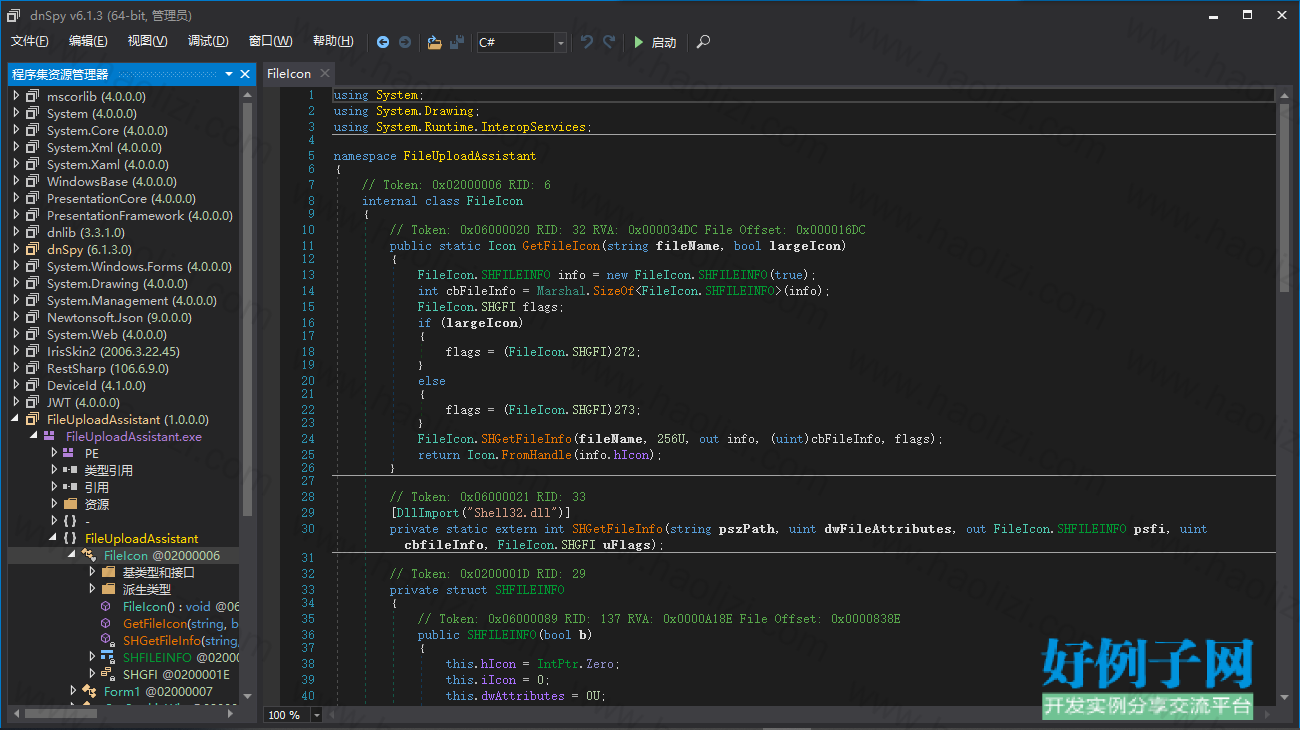Select IrisSkin2 (2006.3.22.45) in tree
This screenshot has height=730, width=1300.
[x=113, y=352]
